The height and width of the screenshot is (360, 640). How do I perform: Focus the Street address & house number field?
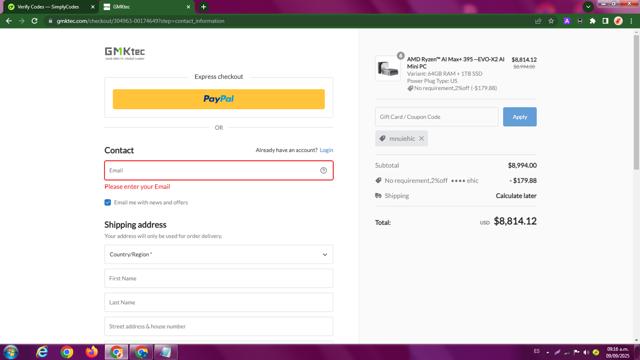(x=219, y=327)
